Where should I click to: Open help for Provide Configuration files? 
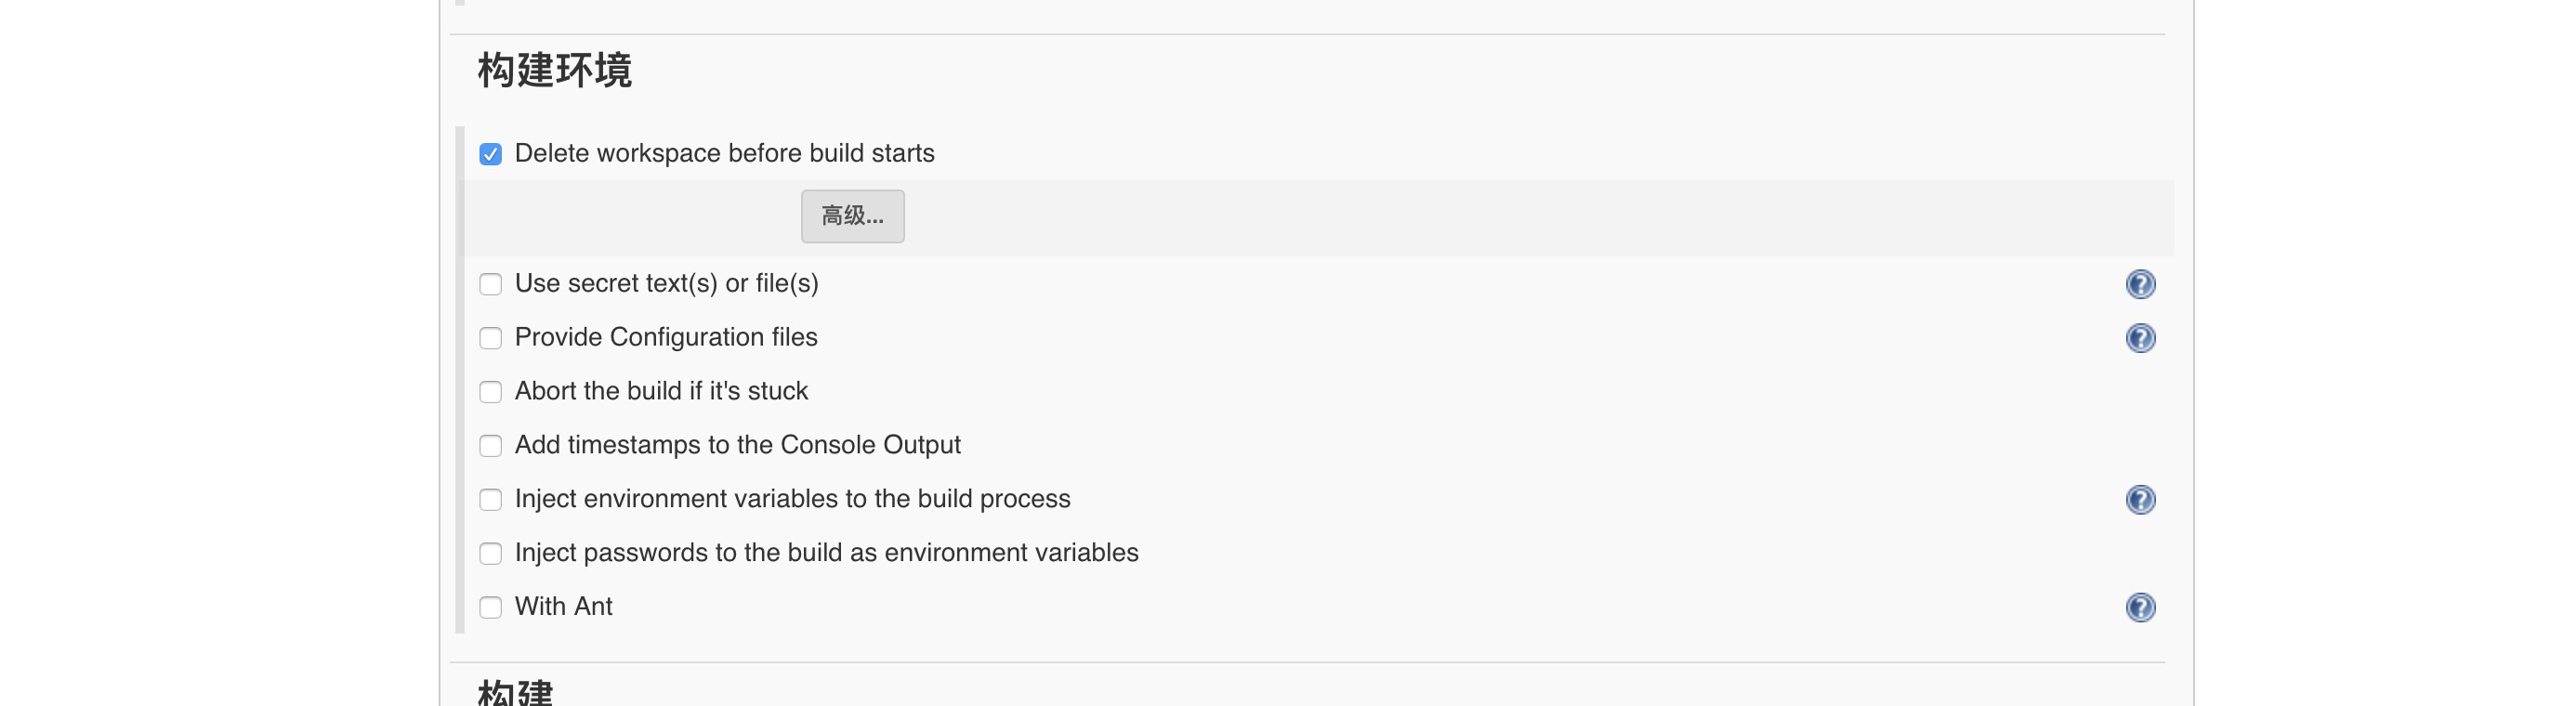point(2140,338)
